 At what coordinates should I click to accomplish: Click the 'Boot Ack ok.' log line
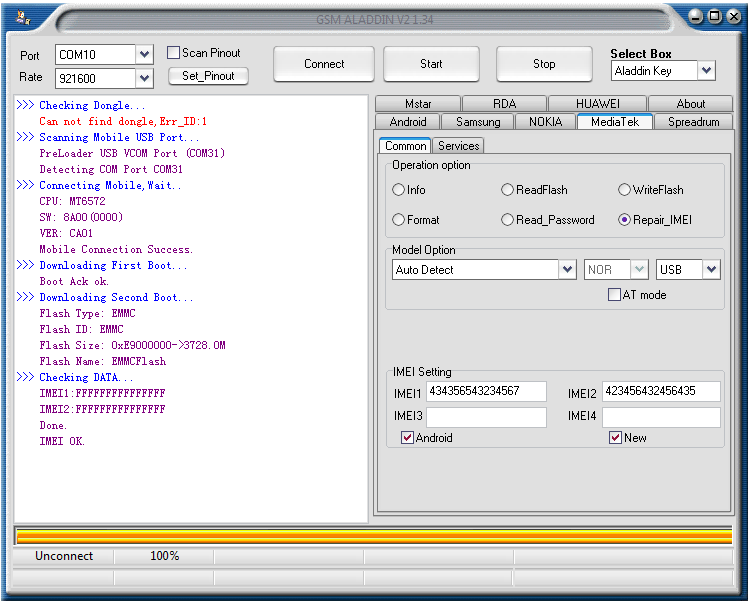point(74,281)
